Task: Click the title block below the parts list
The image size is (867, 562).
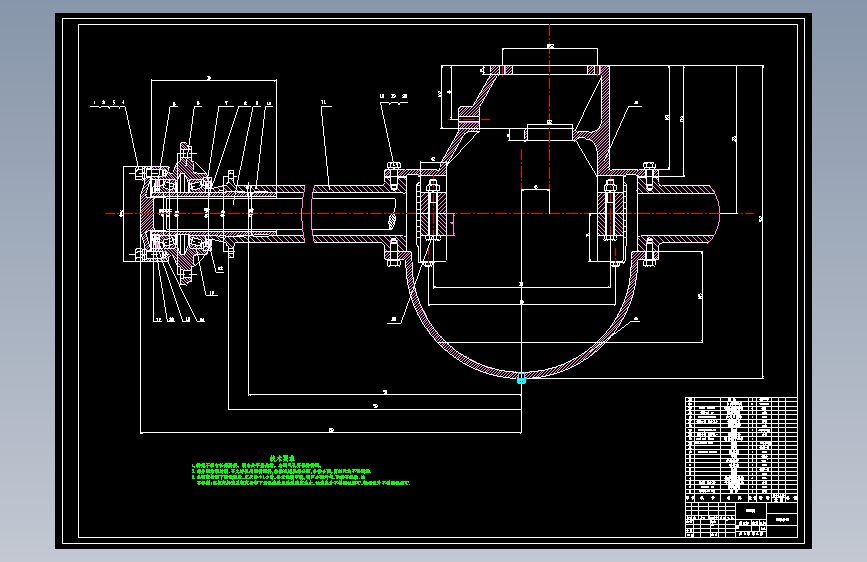Action: (741, 519)
